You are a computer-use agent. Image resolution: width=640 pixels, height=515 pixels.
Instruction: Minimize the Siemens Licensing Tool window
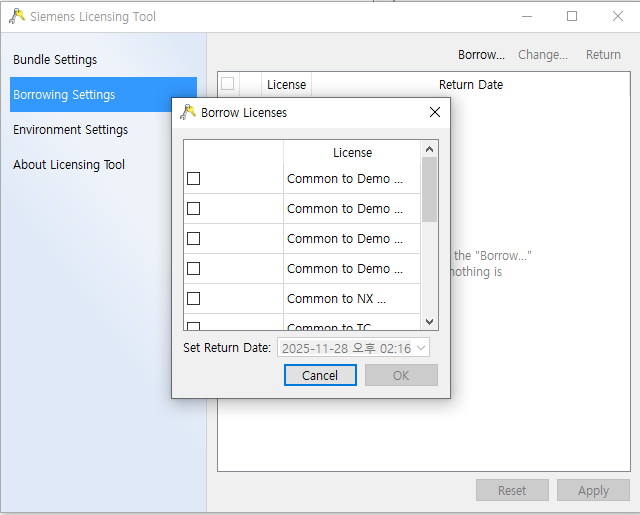point(527,17)
